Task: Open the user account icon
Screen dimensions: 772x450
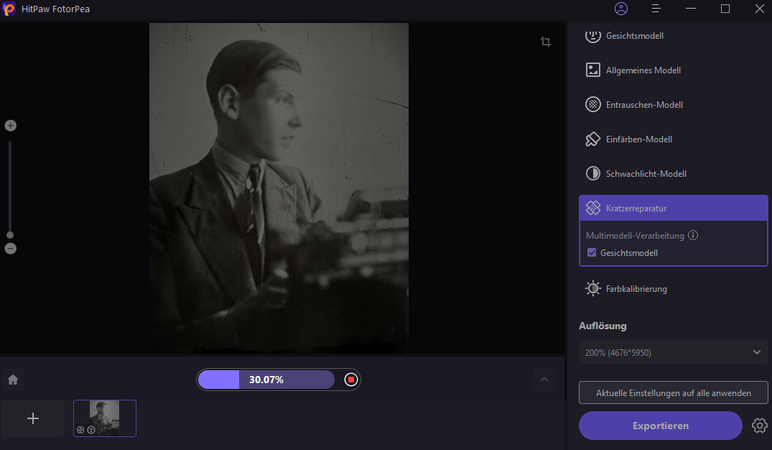Action: (x=621, y=9)
